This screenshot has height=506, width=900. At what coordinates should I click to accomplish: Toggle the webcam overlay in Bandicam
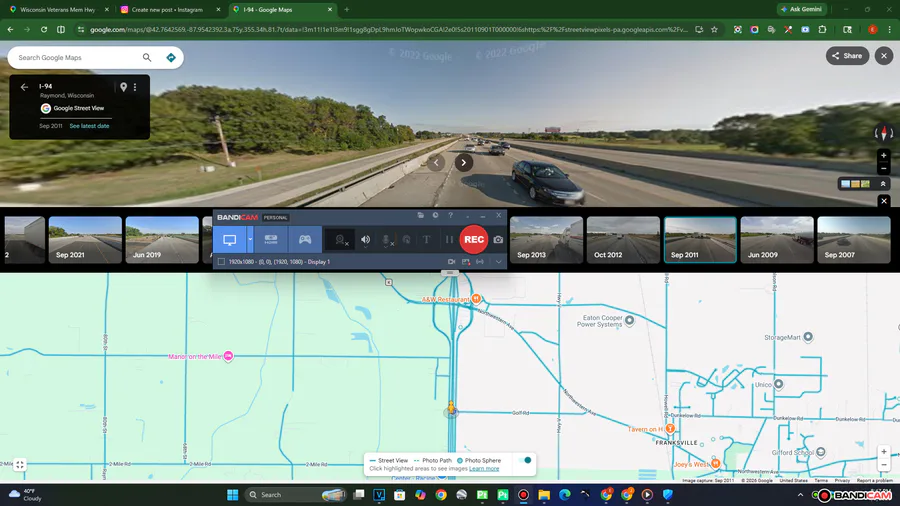(x=341, y=240)
